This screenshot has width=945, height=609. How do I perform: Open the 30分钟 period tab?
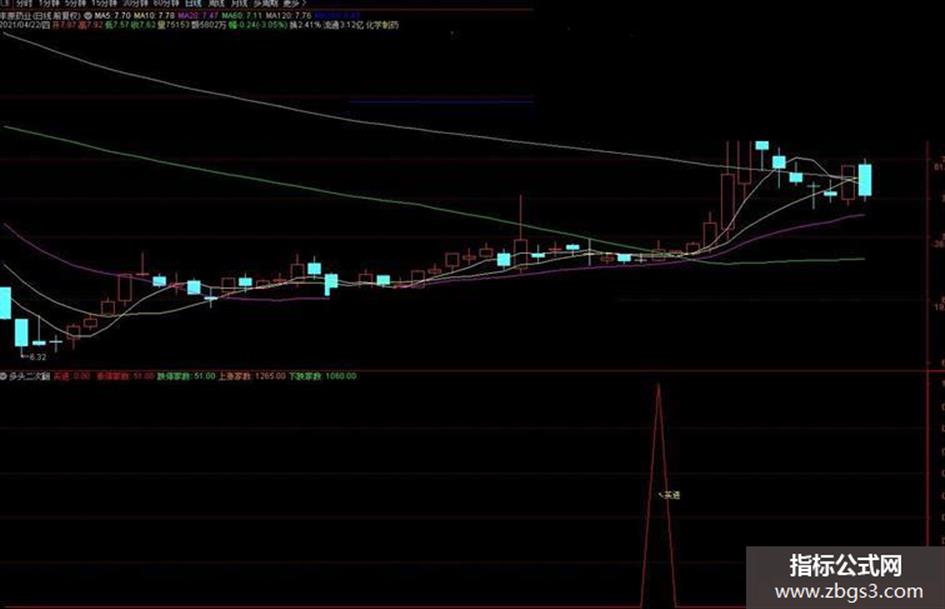[136, 4]
